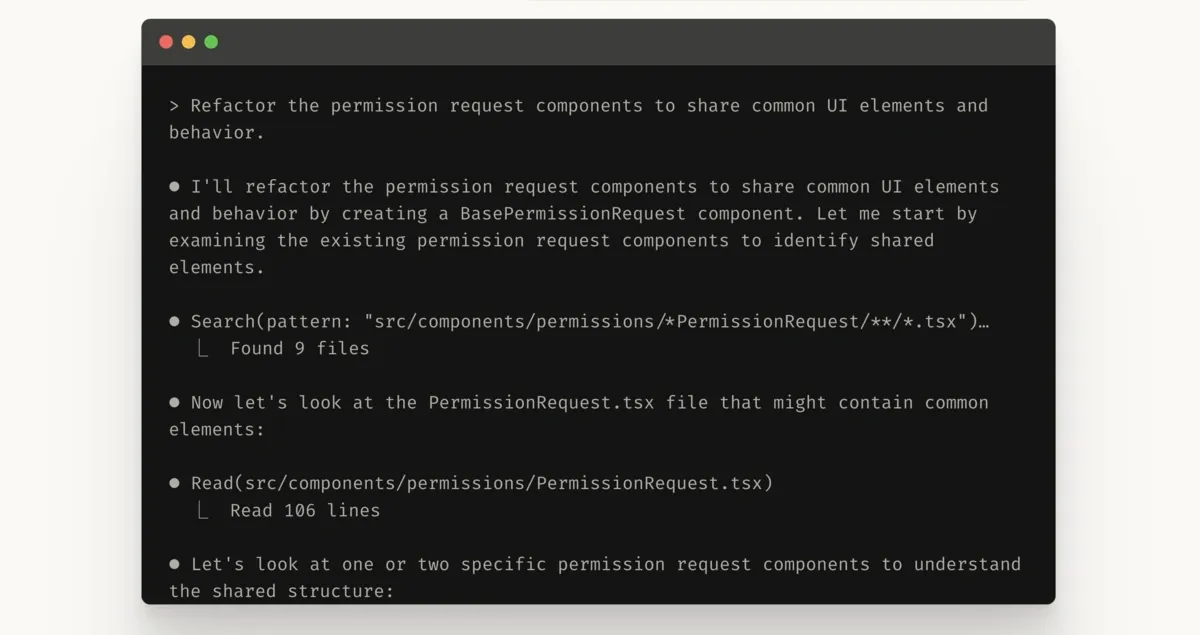
Task: Click the terminal window title bar
Action: click(x=600, y=42)
